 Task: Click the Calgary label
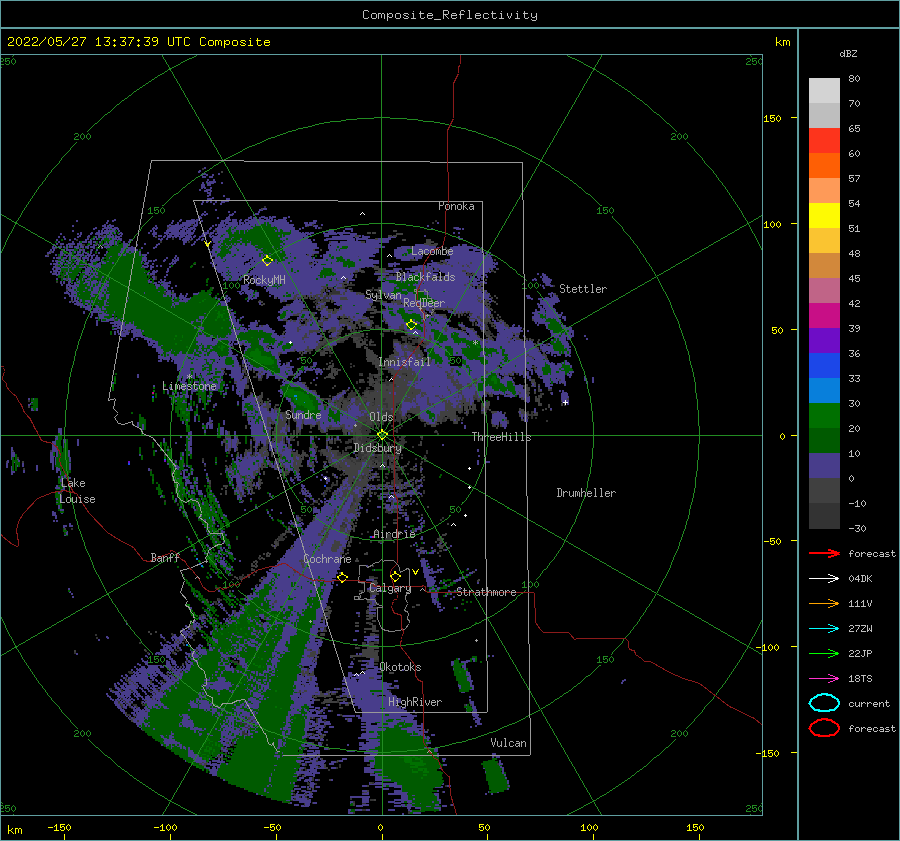(x=390, y=588)
